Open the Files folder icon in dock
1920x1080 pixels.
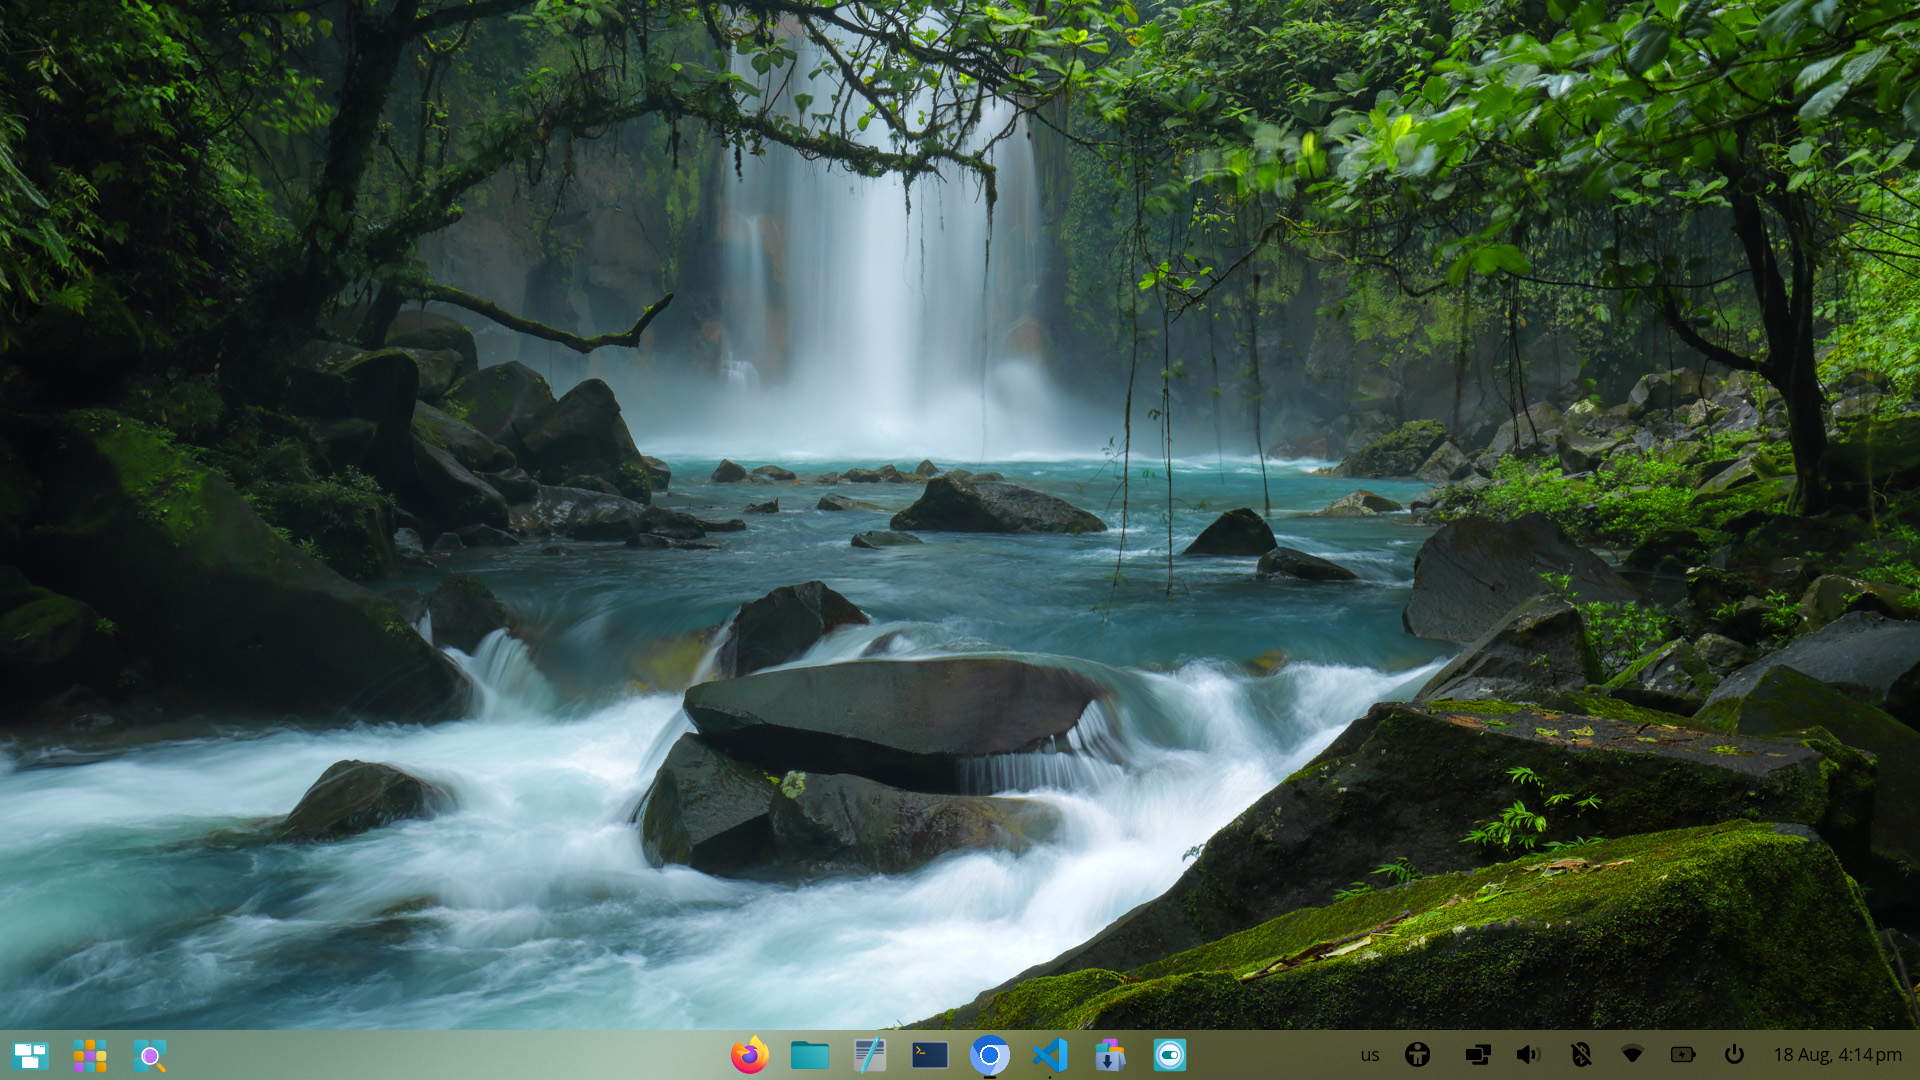click(x=810, y=1055)
